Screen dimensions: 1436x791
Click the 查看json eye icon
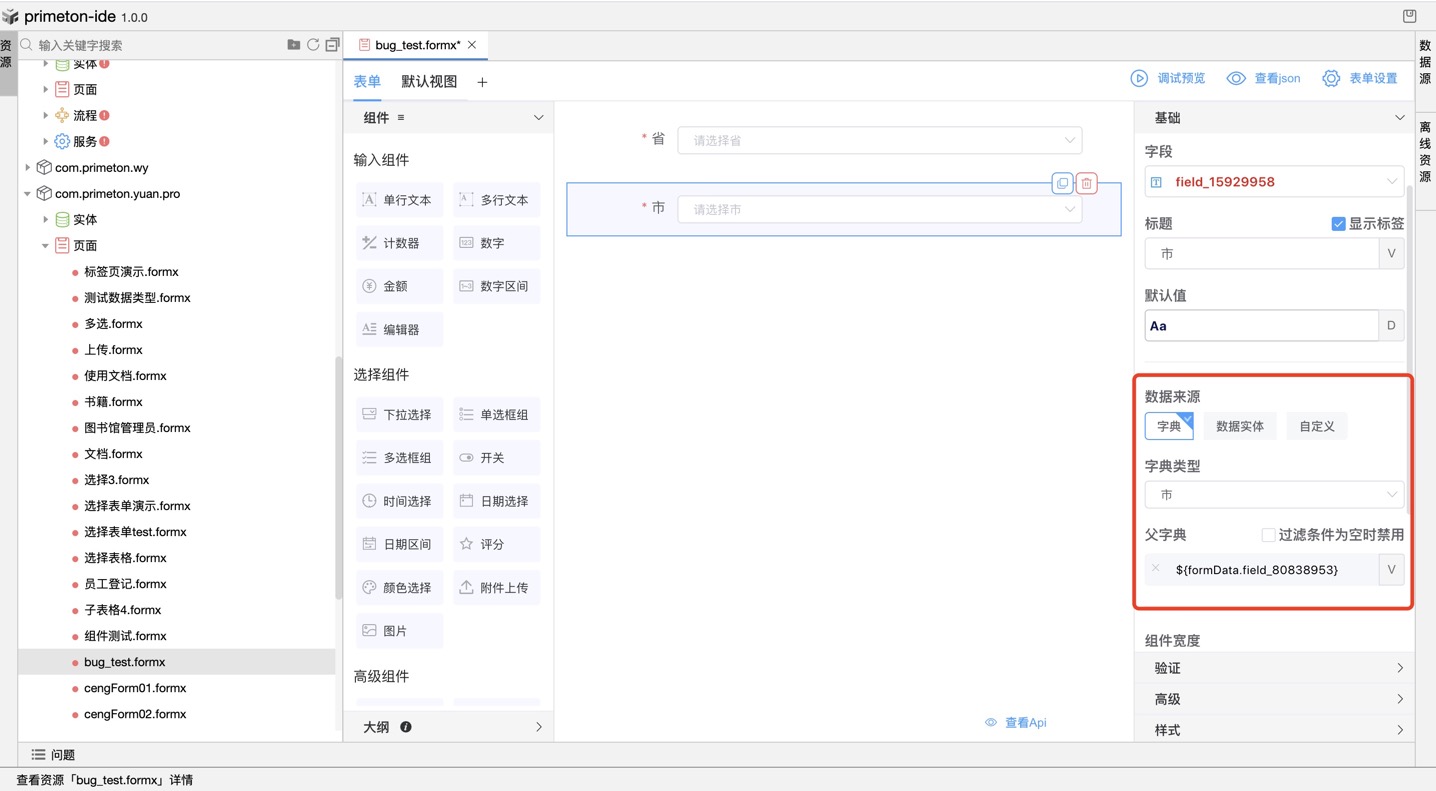tap(1236, 78)
